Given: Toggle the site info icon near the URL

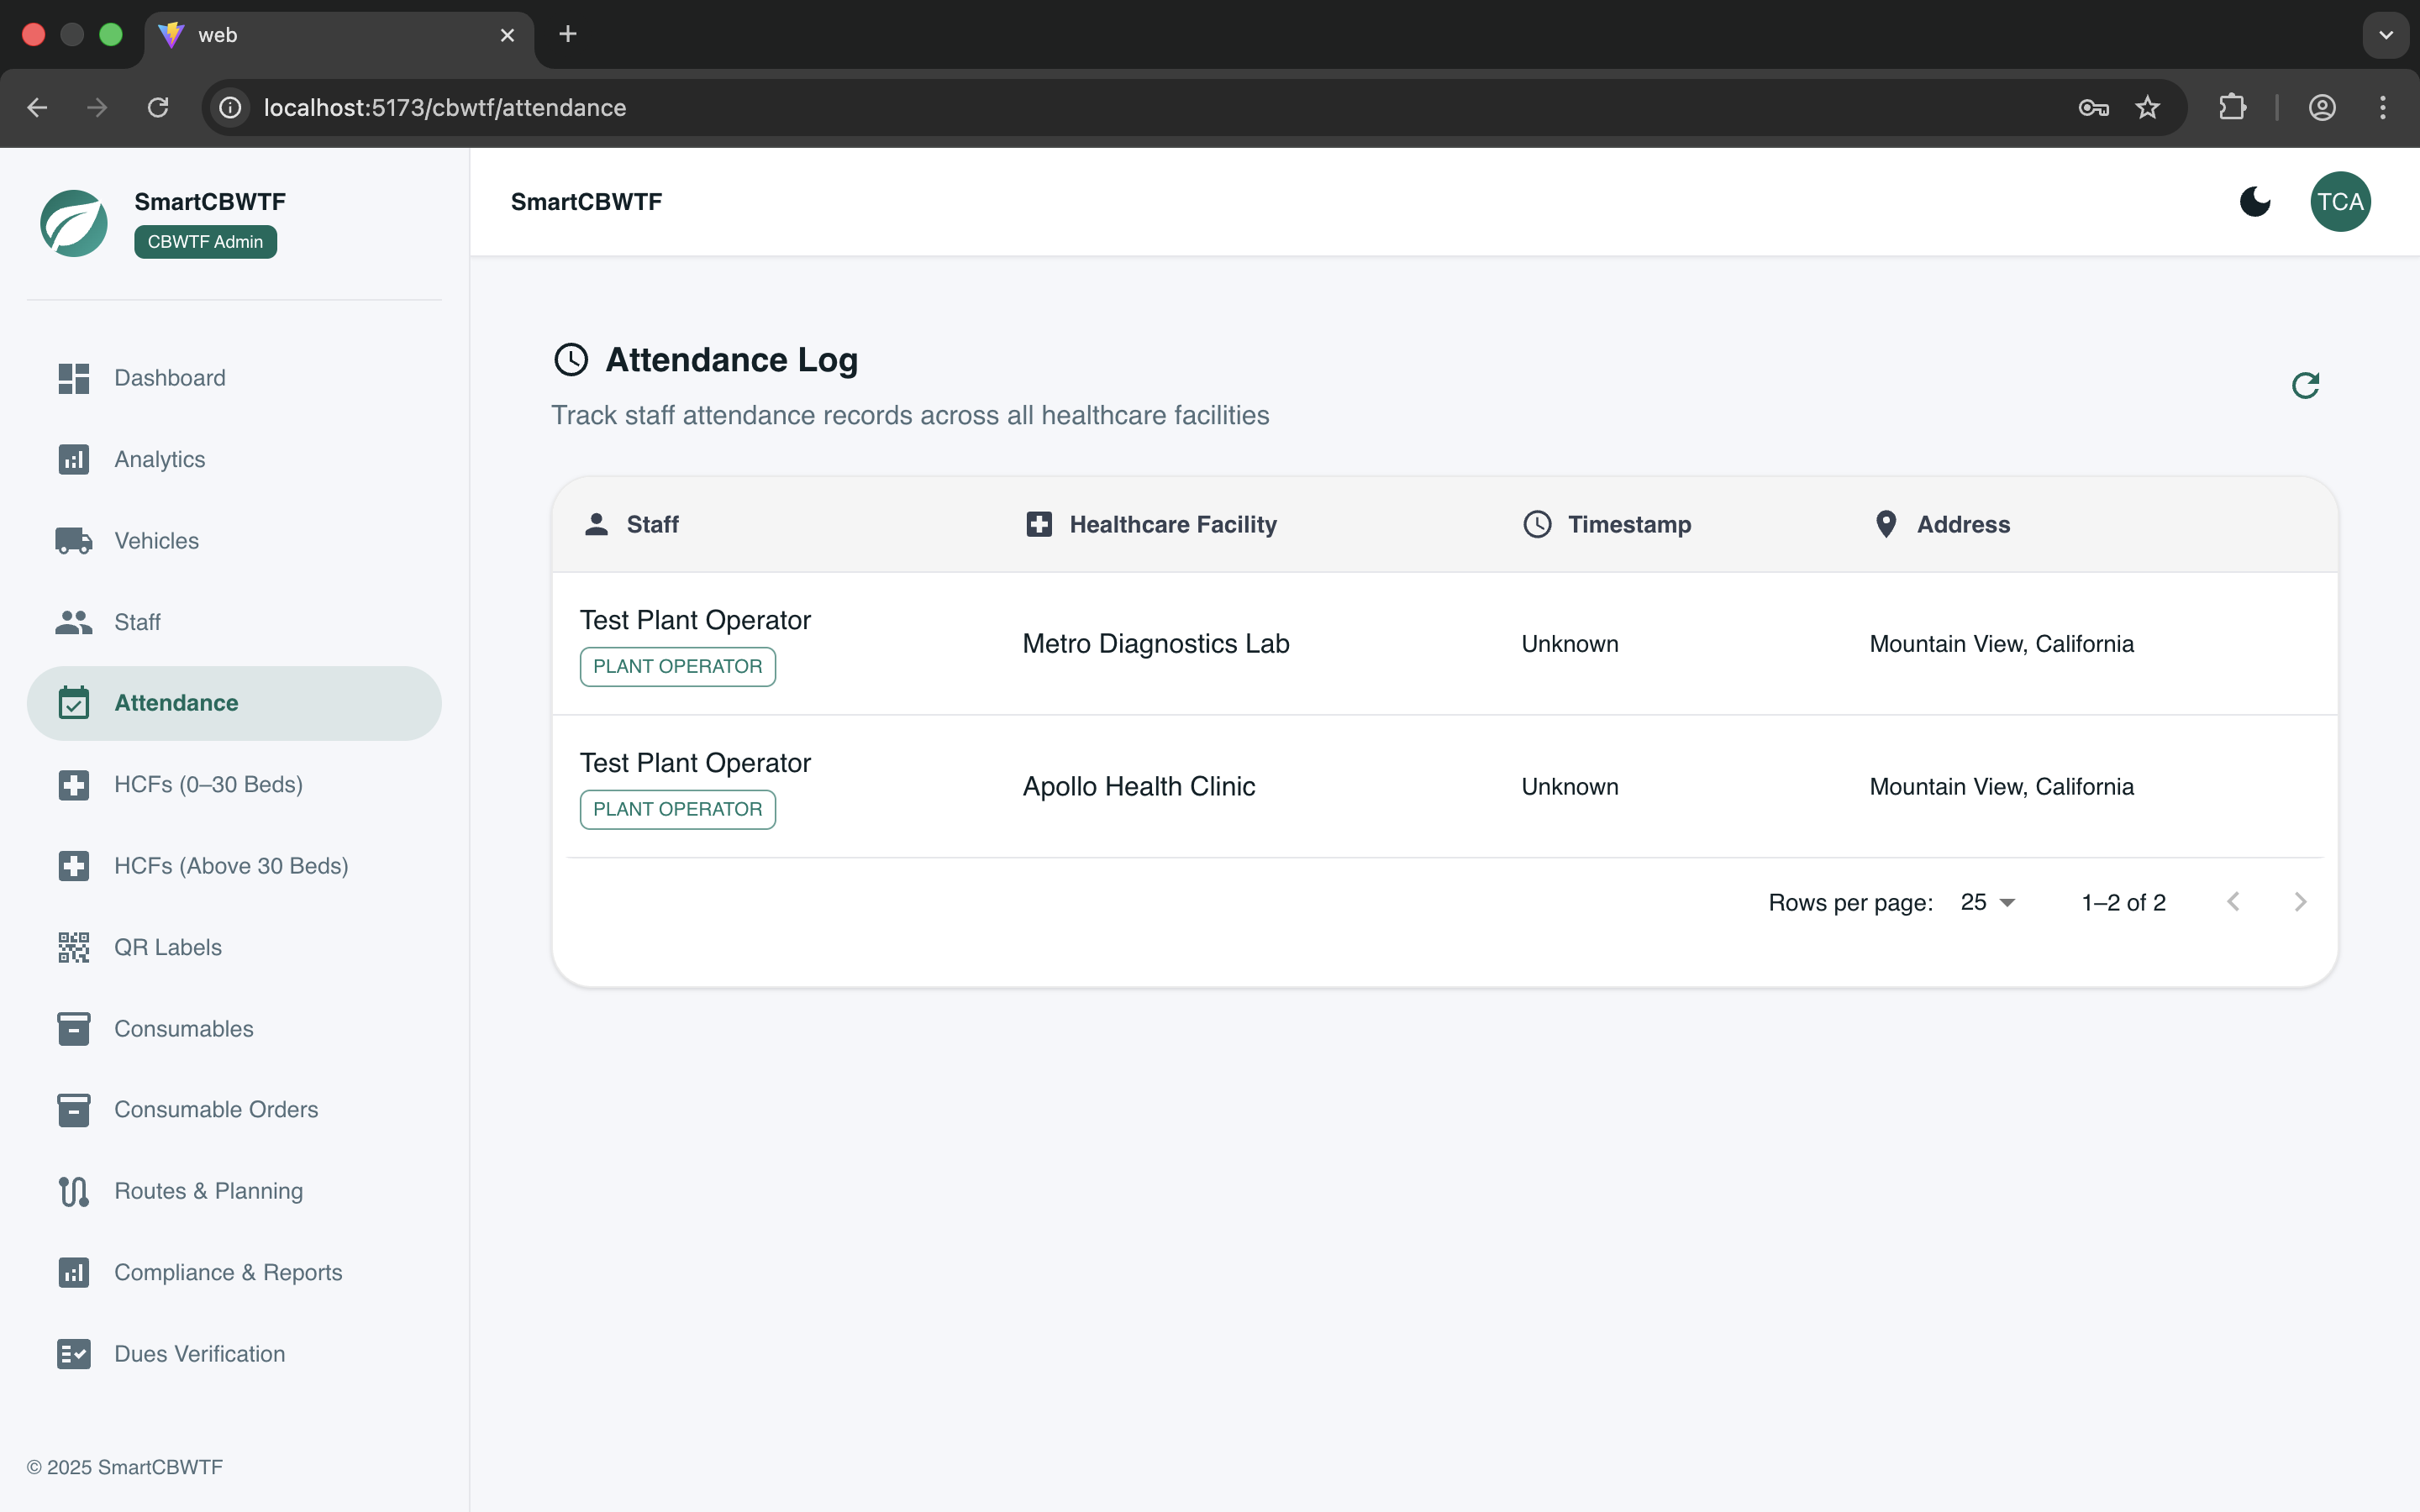Looking at the screenshot, I should [x=229, y=107].
